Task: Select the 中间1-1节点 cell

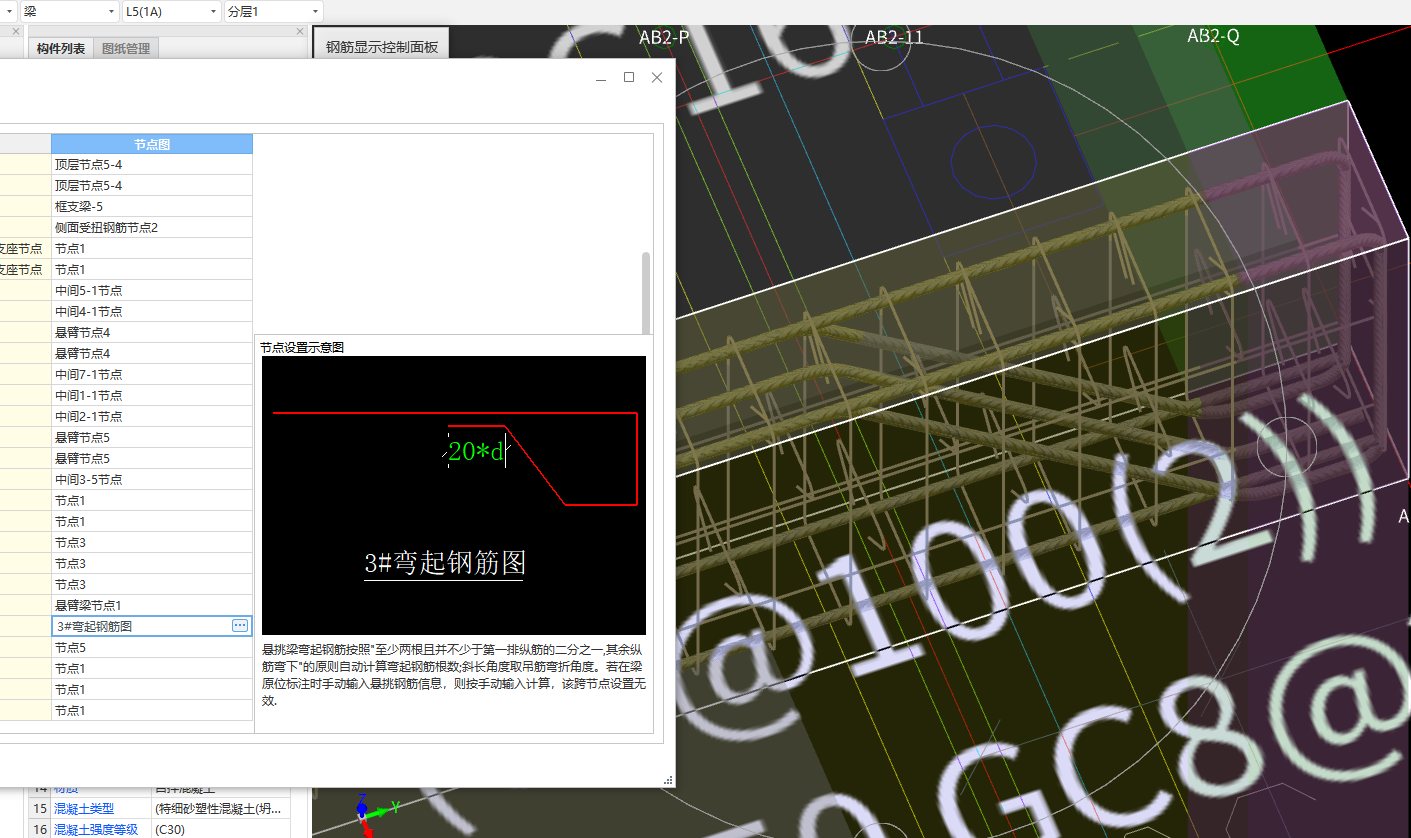Action: [152, 395]
